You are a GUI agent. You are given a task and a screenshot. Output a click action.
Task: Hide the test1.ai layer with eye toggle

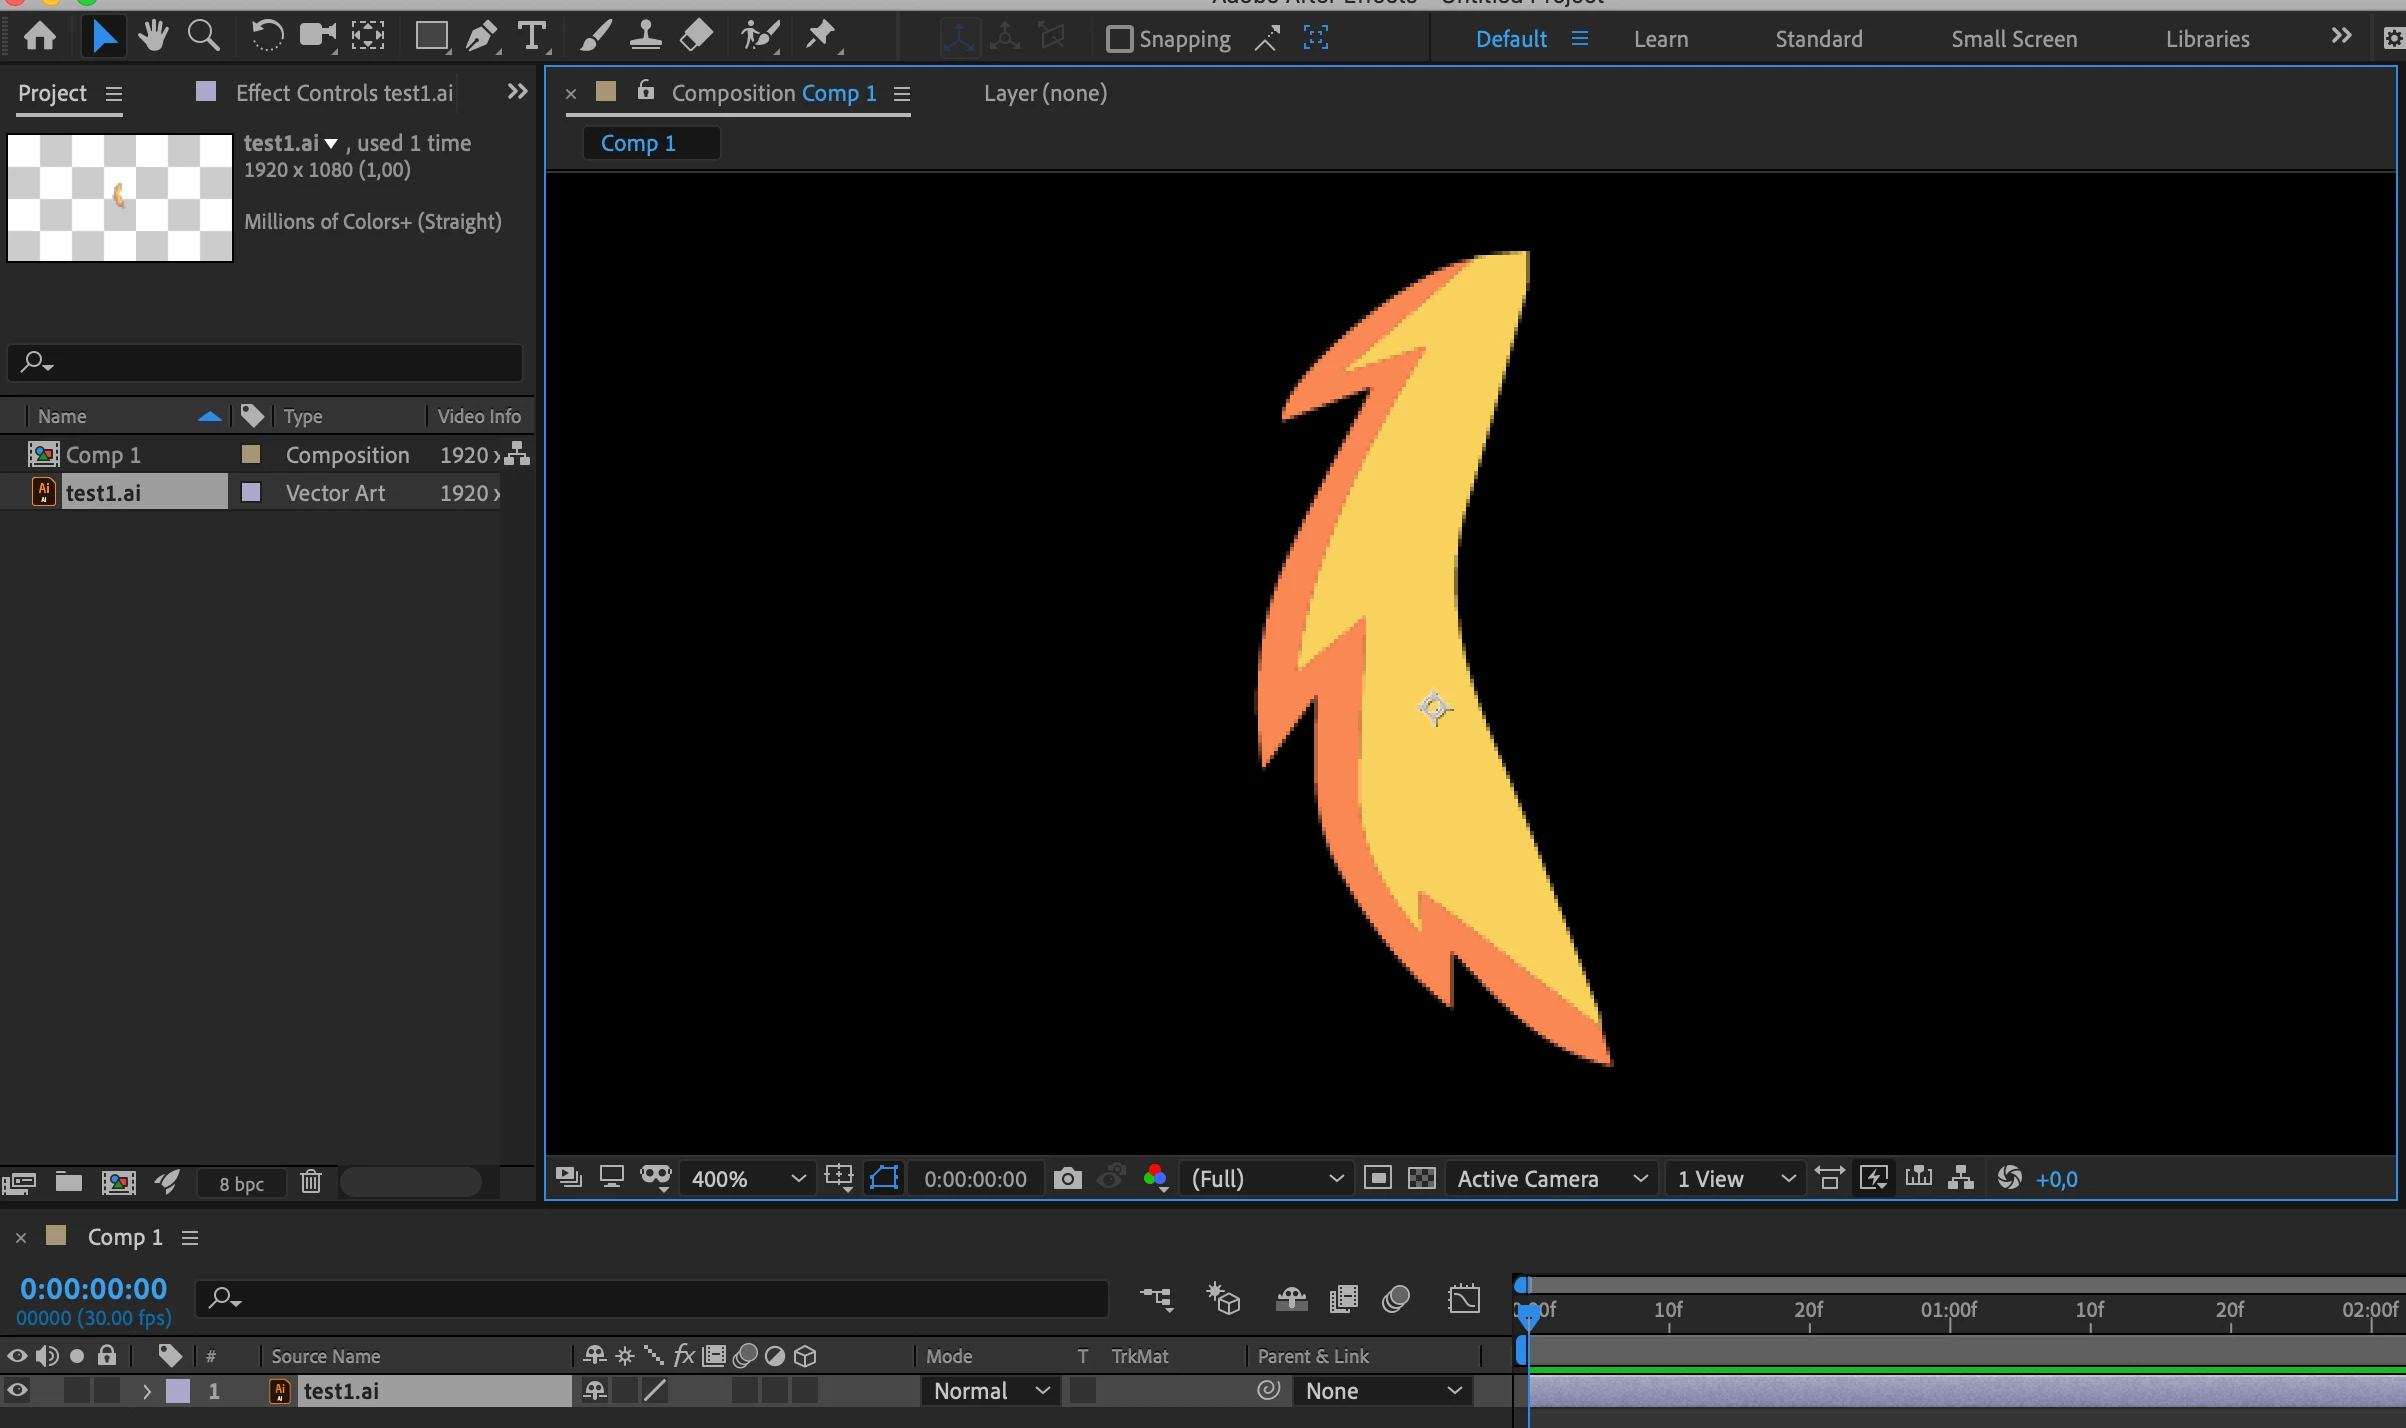coord(17,1391)
